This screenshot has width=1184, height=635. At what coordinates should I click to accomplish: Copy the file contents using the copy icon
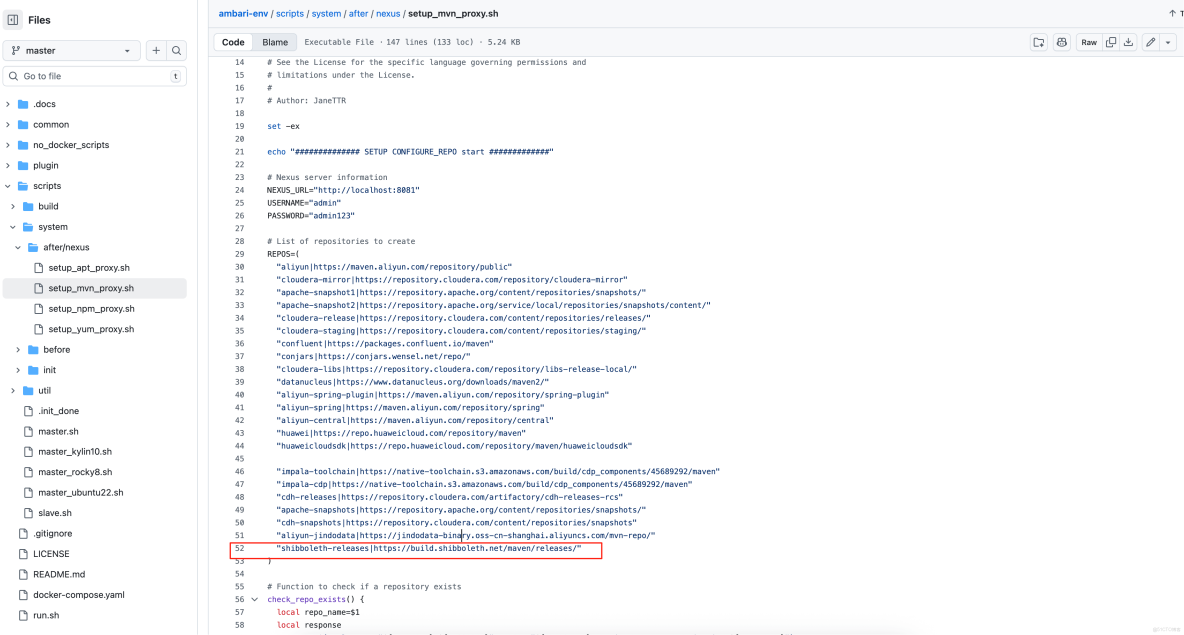point(1110,43)
